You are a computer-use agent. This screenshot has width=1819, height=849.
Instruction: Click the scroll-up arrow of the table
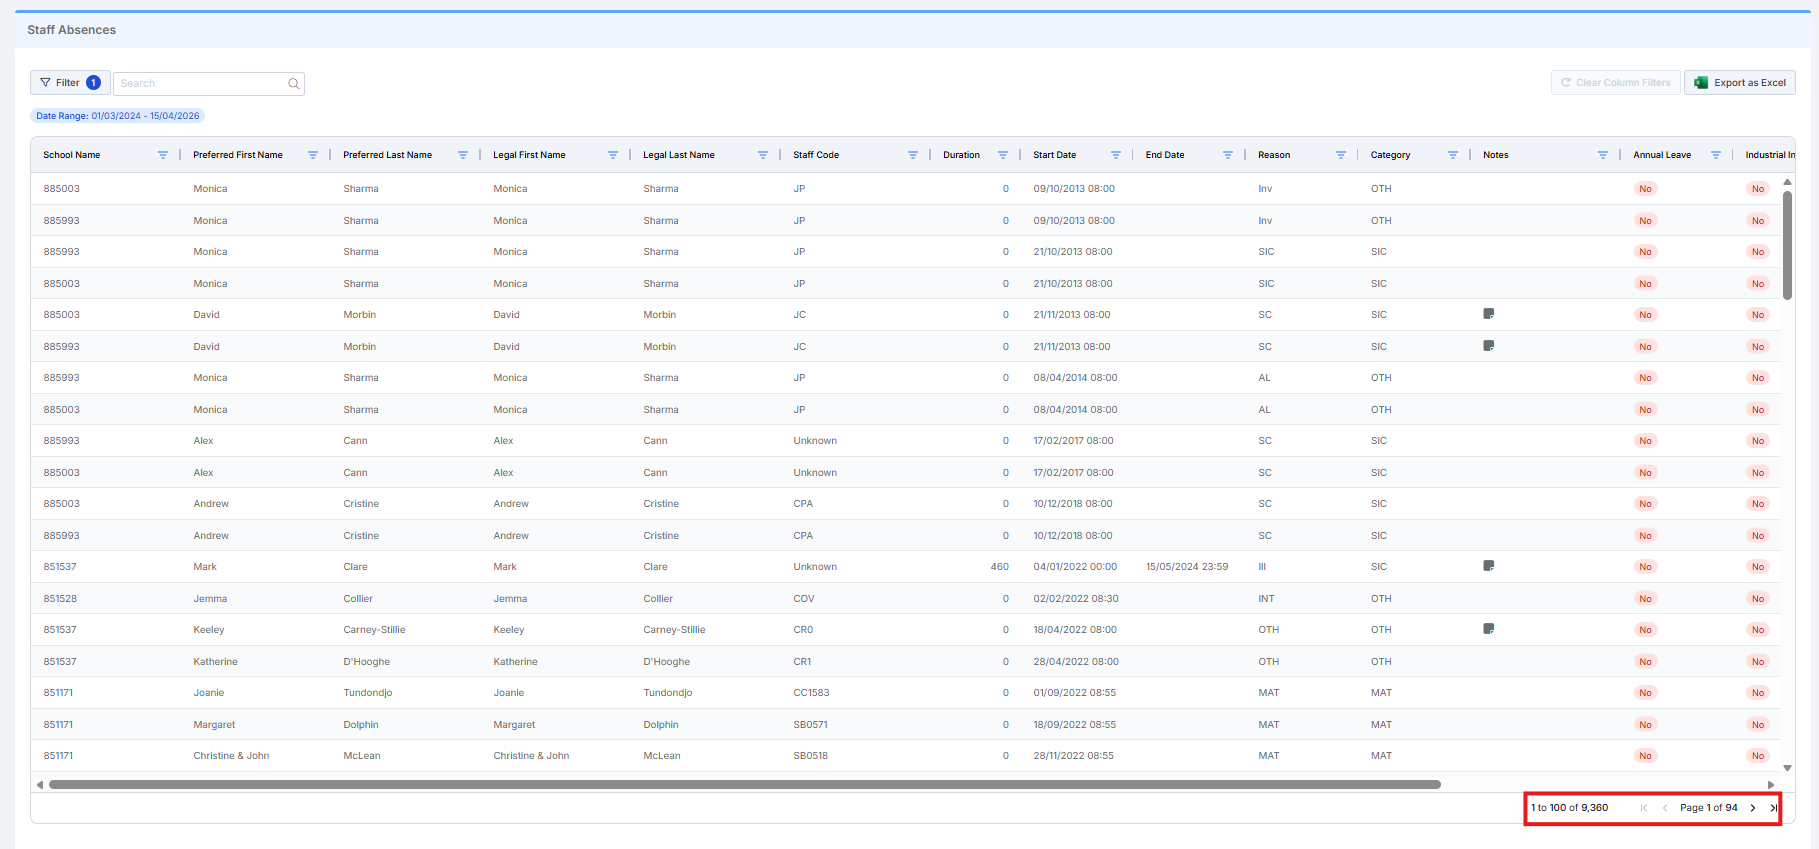pos(1787,183)
